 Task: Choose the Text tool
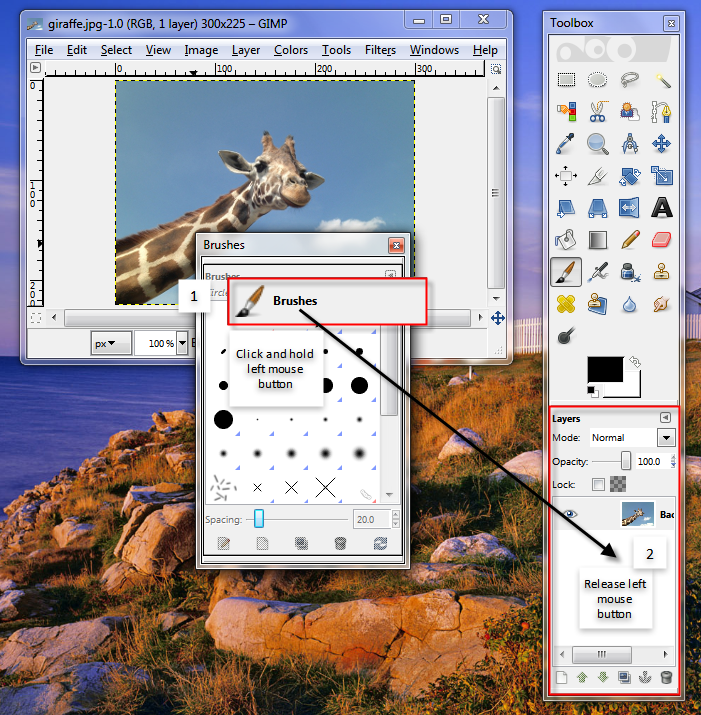click(661, 208)
